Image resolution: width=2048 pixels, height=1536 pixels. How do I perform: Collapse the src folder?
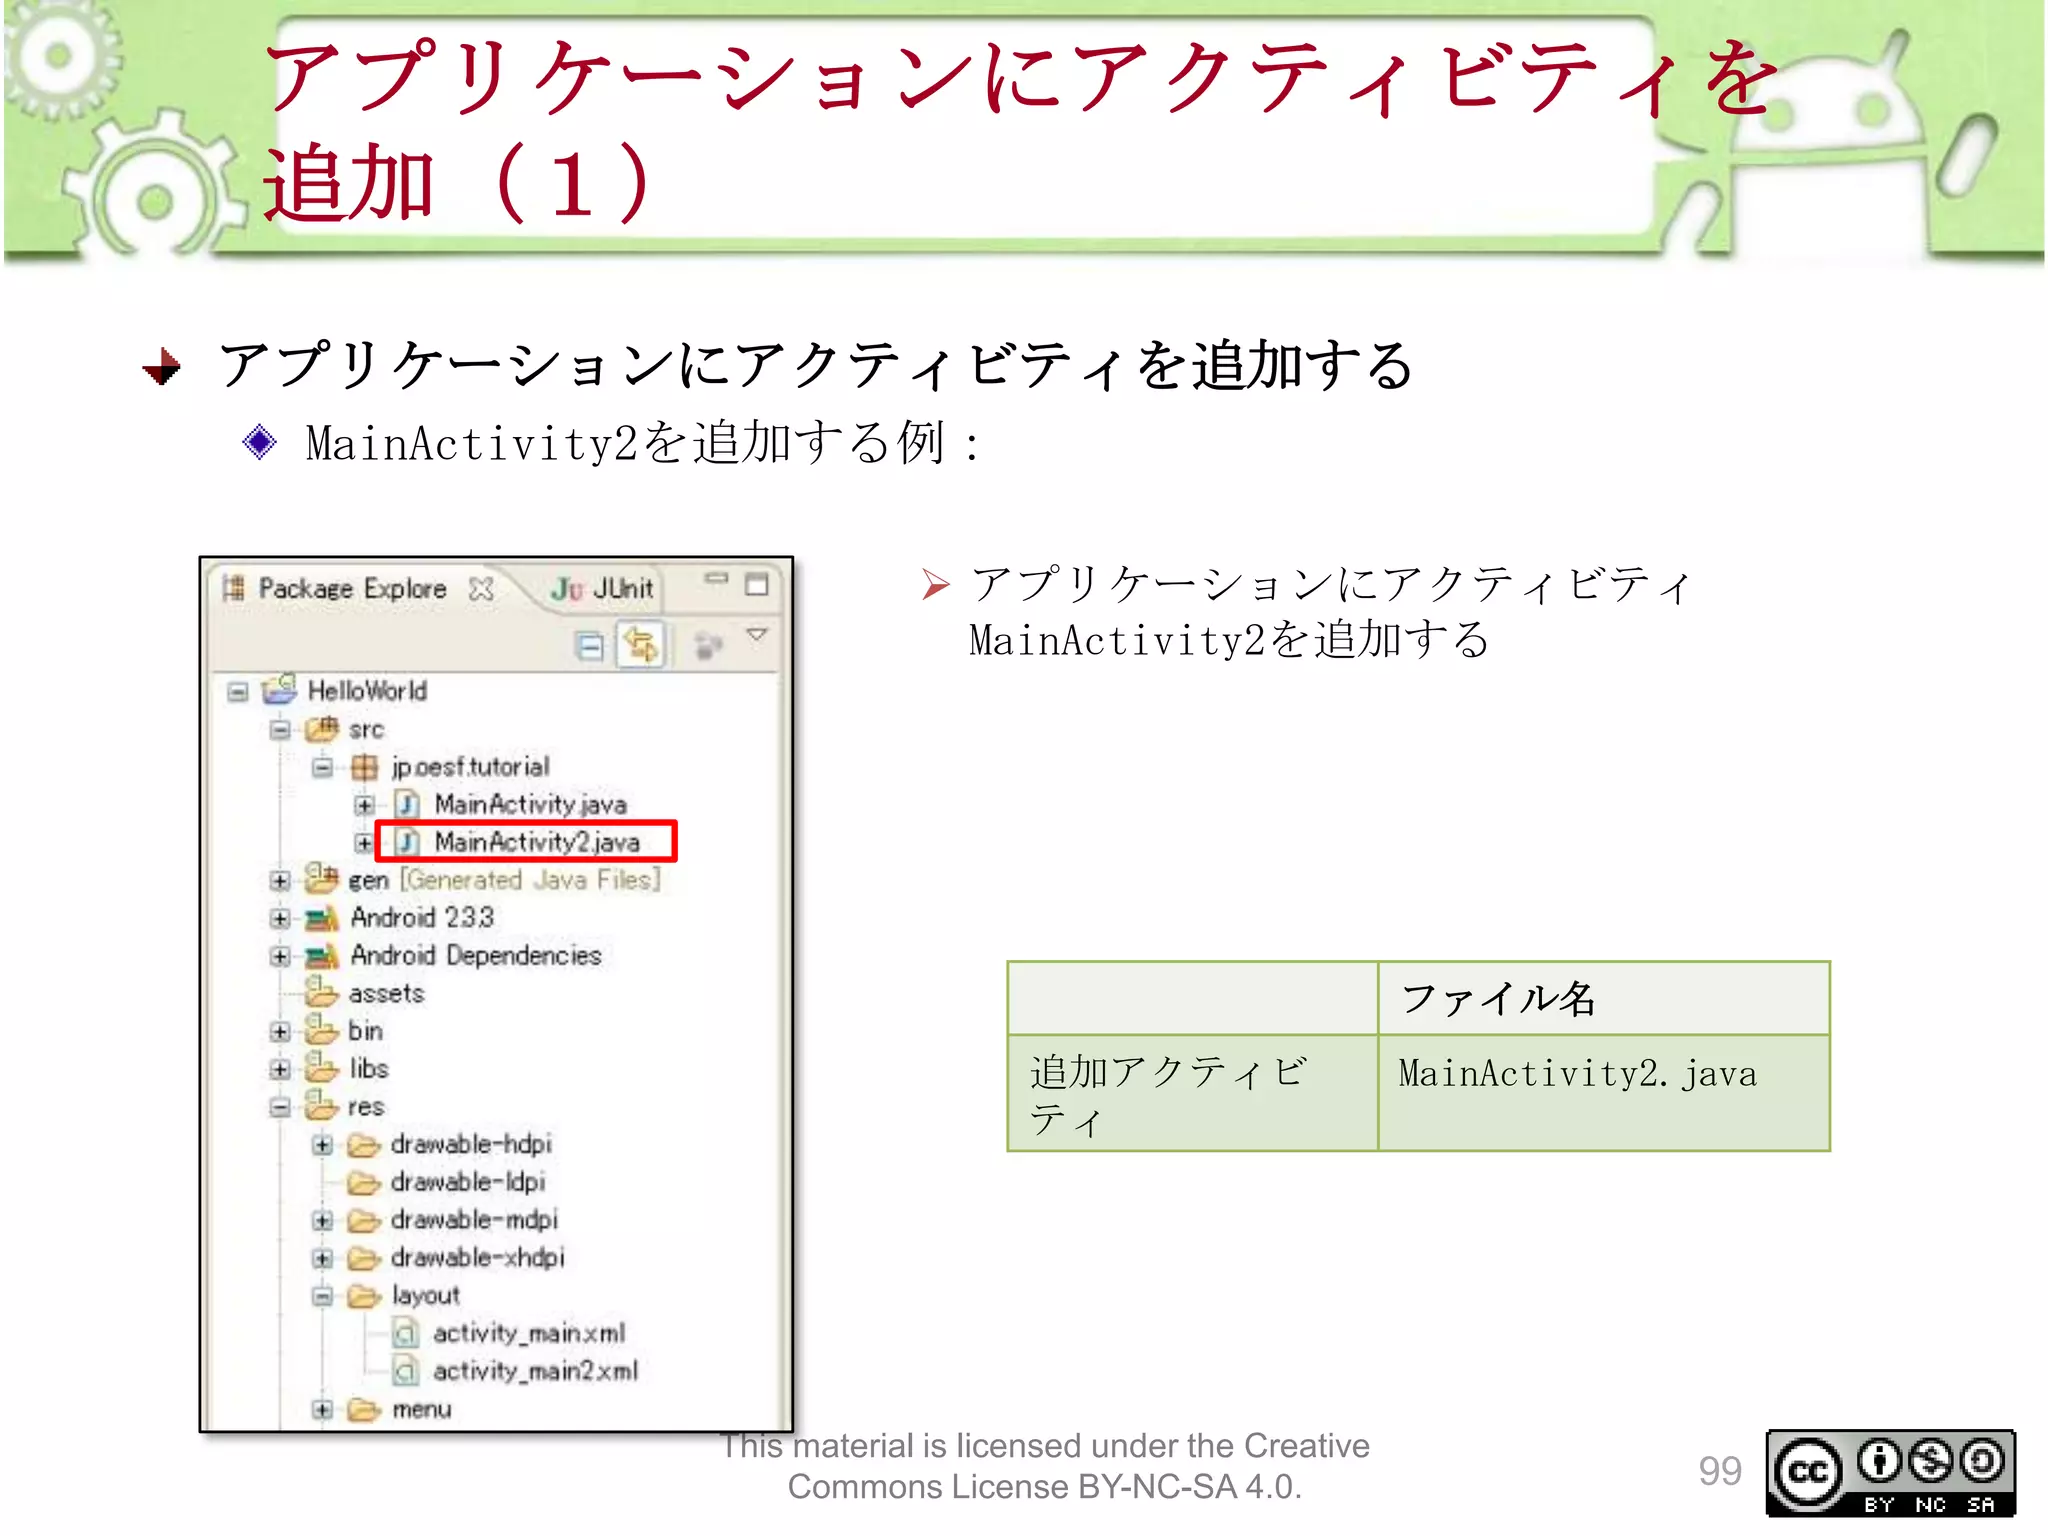tap(280, 729)
